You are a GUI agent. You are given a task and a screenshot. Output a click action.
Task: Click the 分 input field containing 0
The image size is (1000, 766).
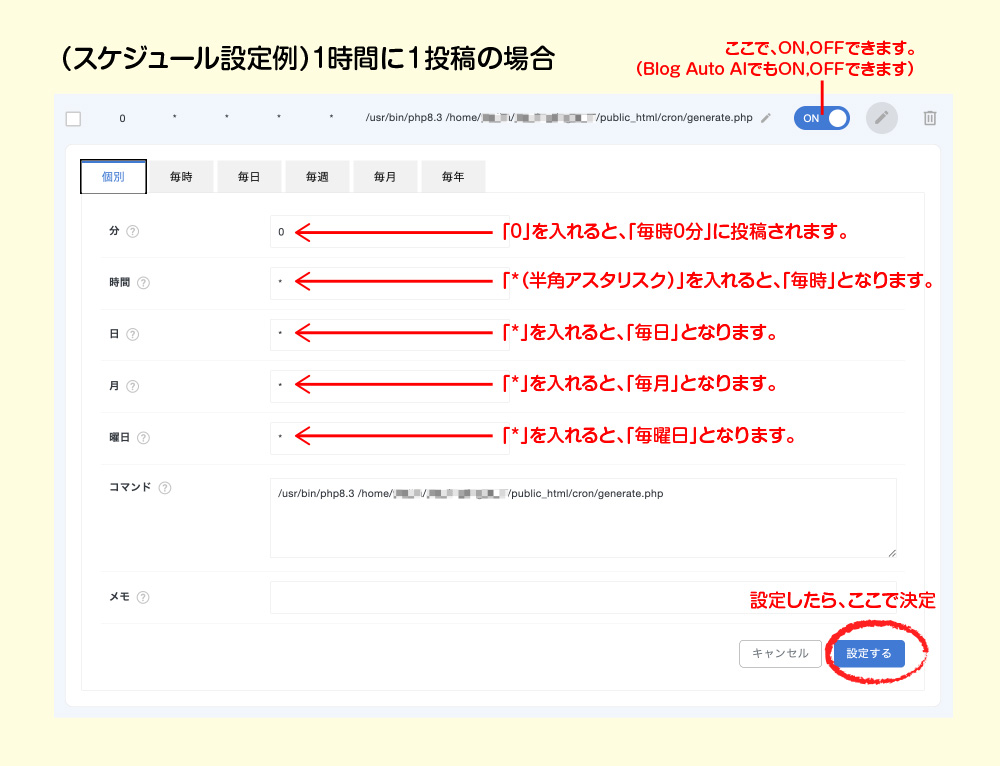(x=390, y=232)
